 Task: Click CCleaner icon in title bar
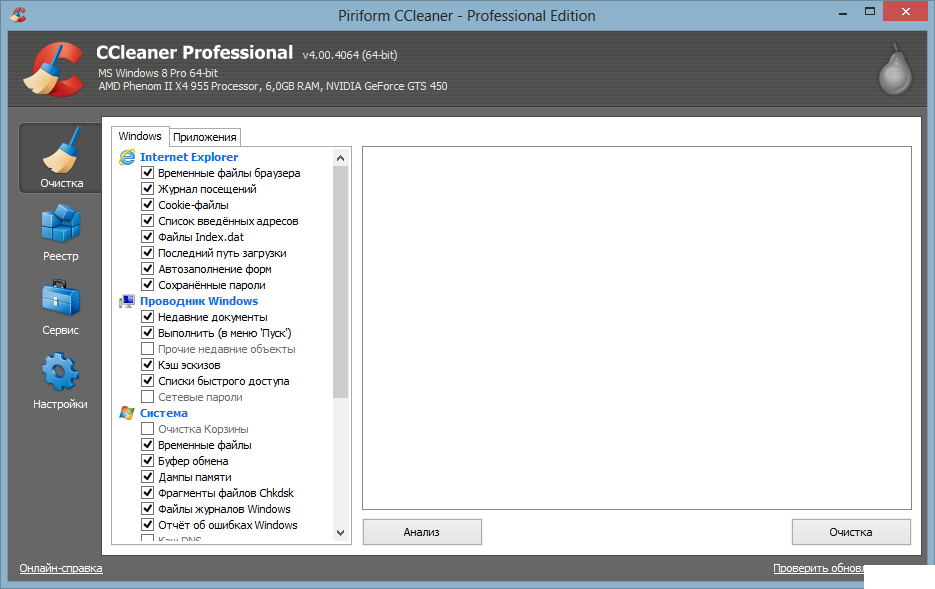[18, 15]
